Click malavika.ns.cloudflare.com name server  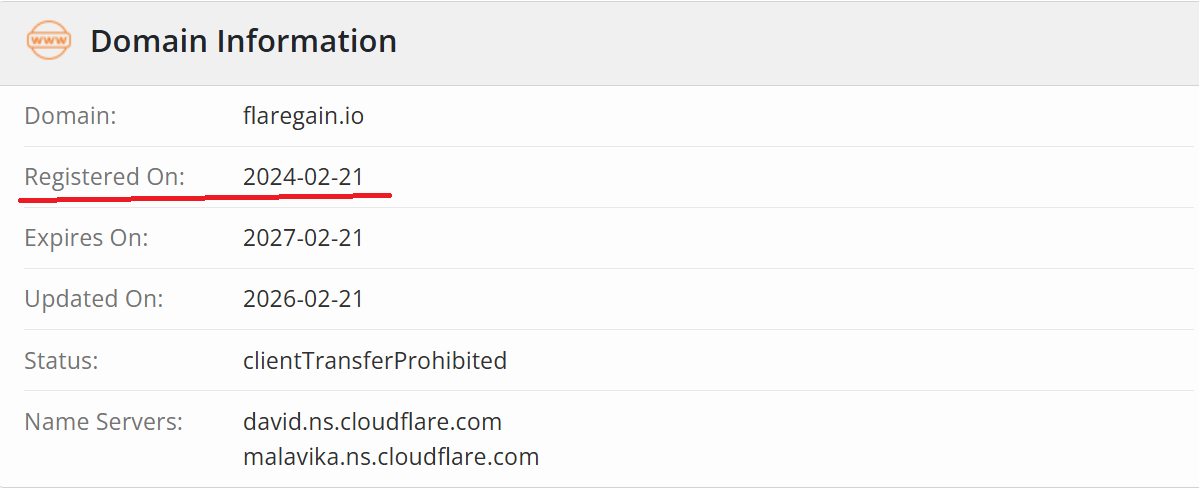pos(391,457)
